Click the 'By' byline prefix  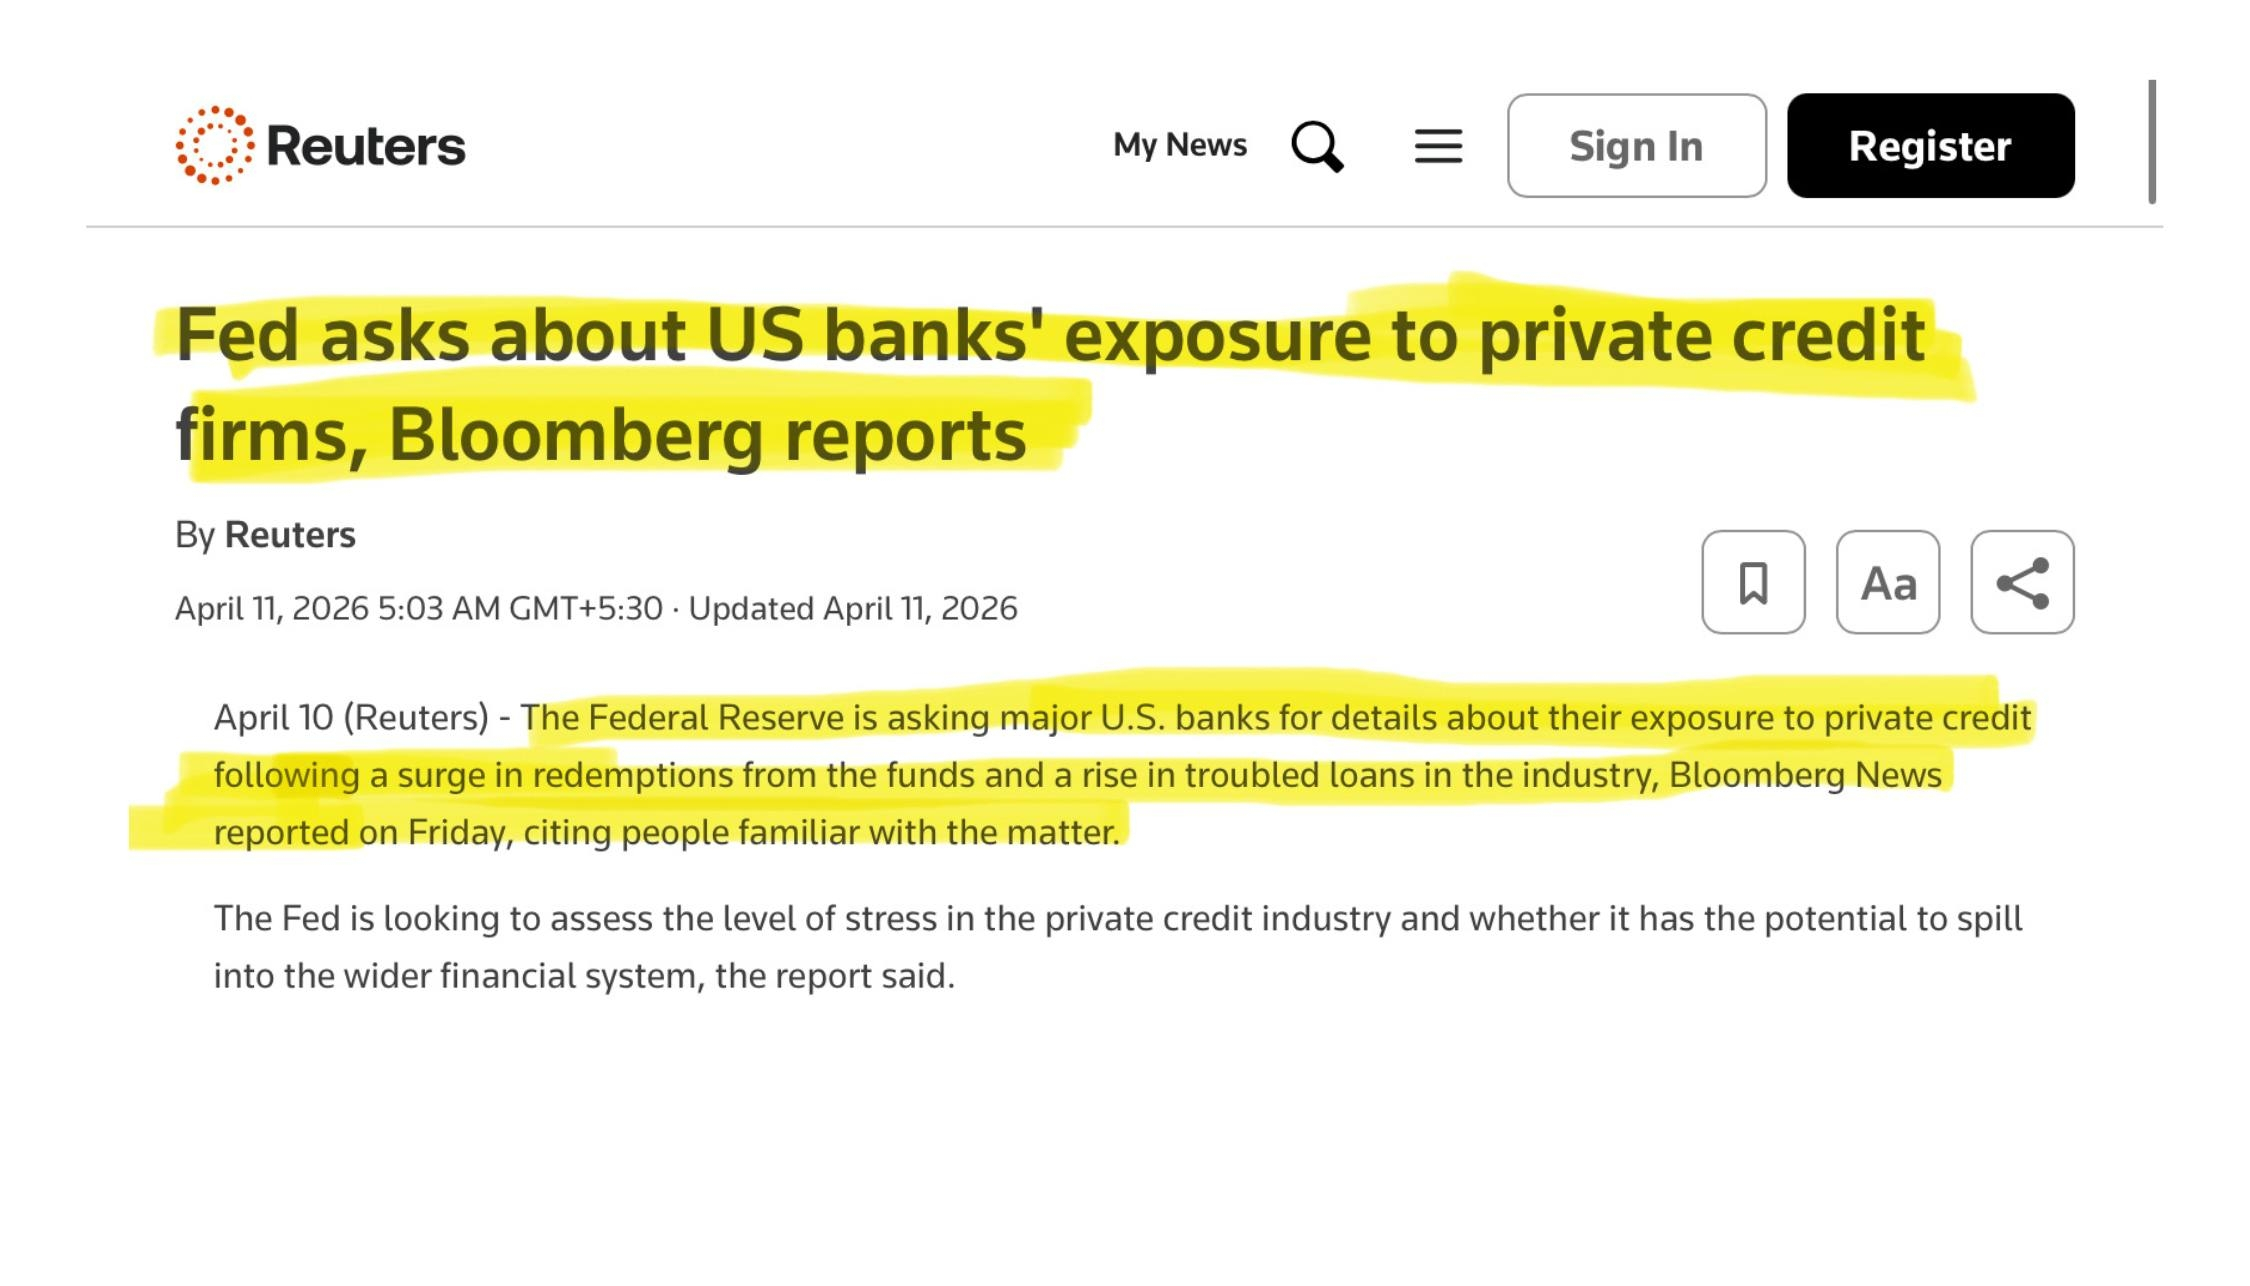click(195, 536)
